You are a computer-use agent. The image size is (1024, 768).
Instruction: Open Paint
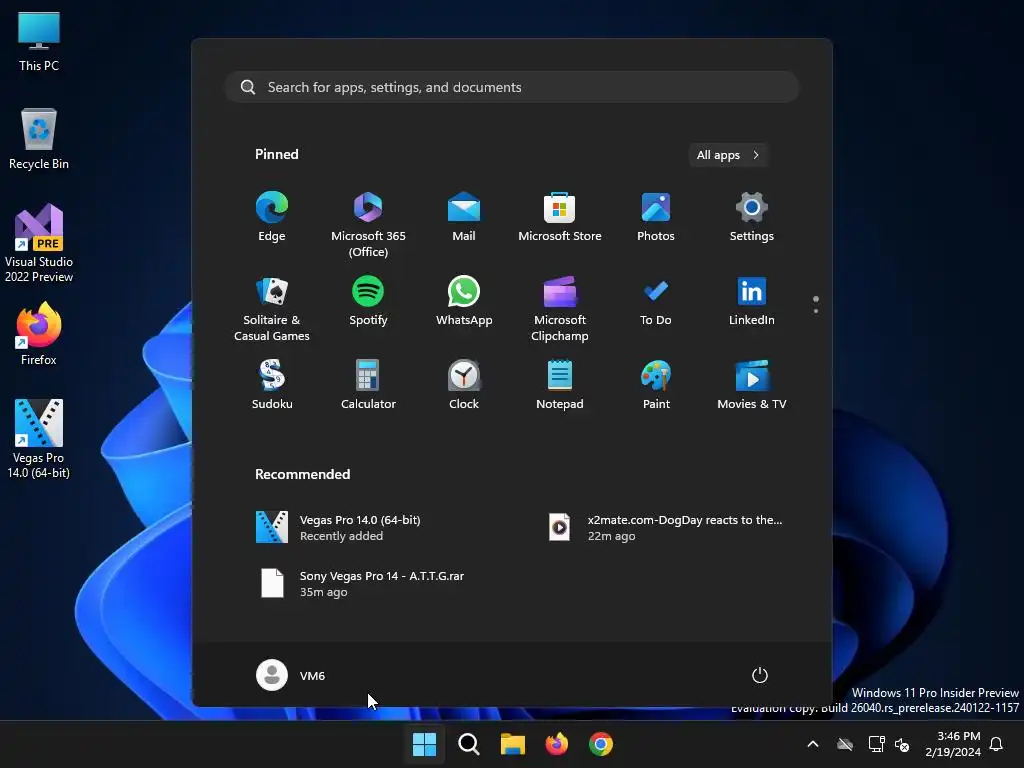point(656,385)
